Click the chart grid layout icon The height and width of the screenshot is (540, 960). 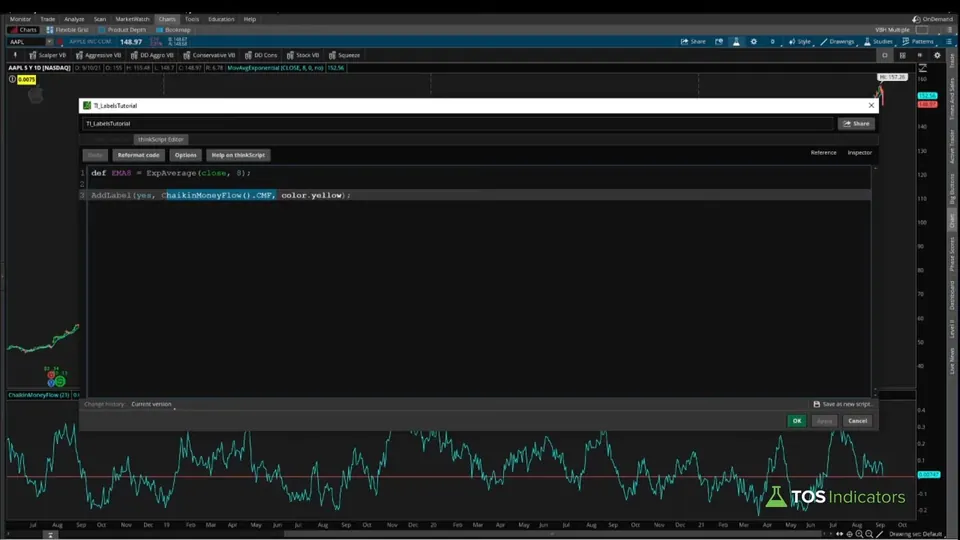902,55
